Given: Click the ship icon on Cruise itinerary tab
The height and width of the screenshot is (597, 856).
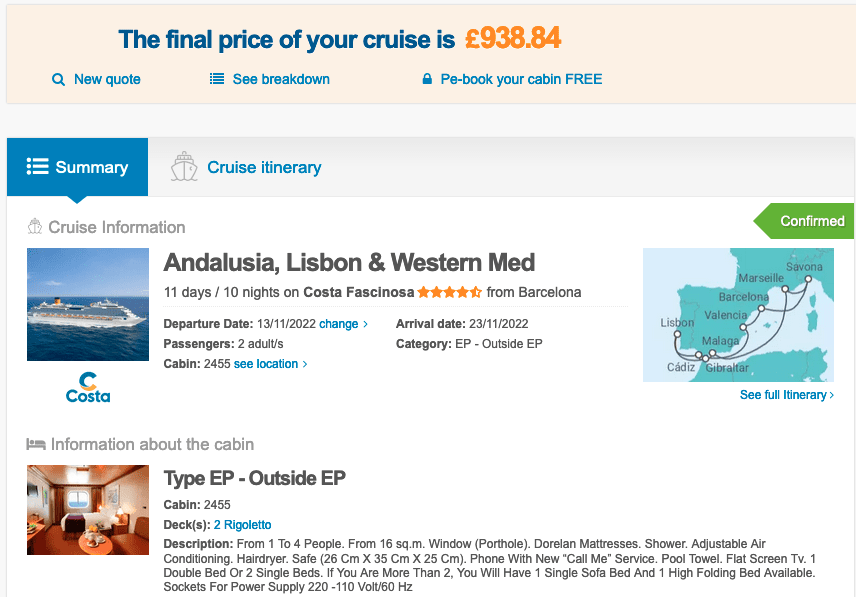Looking at the screenshot, I should (184, 167).
